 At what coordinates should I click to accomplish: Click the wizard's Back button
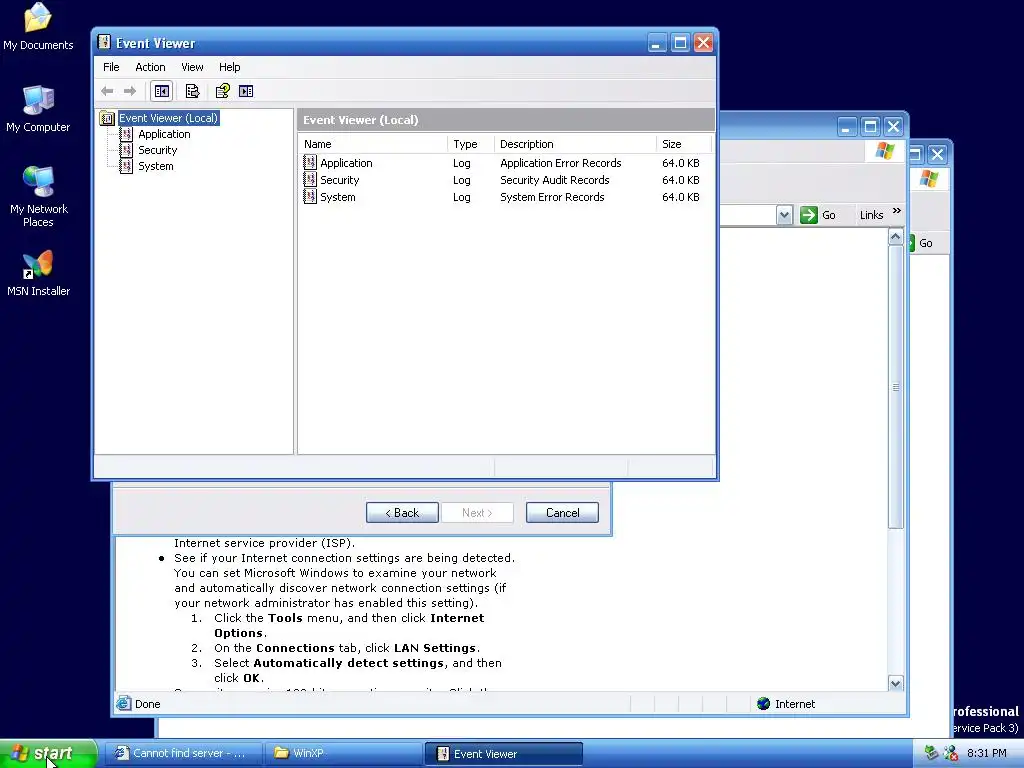402,513
